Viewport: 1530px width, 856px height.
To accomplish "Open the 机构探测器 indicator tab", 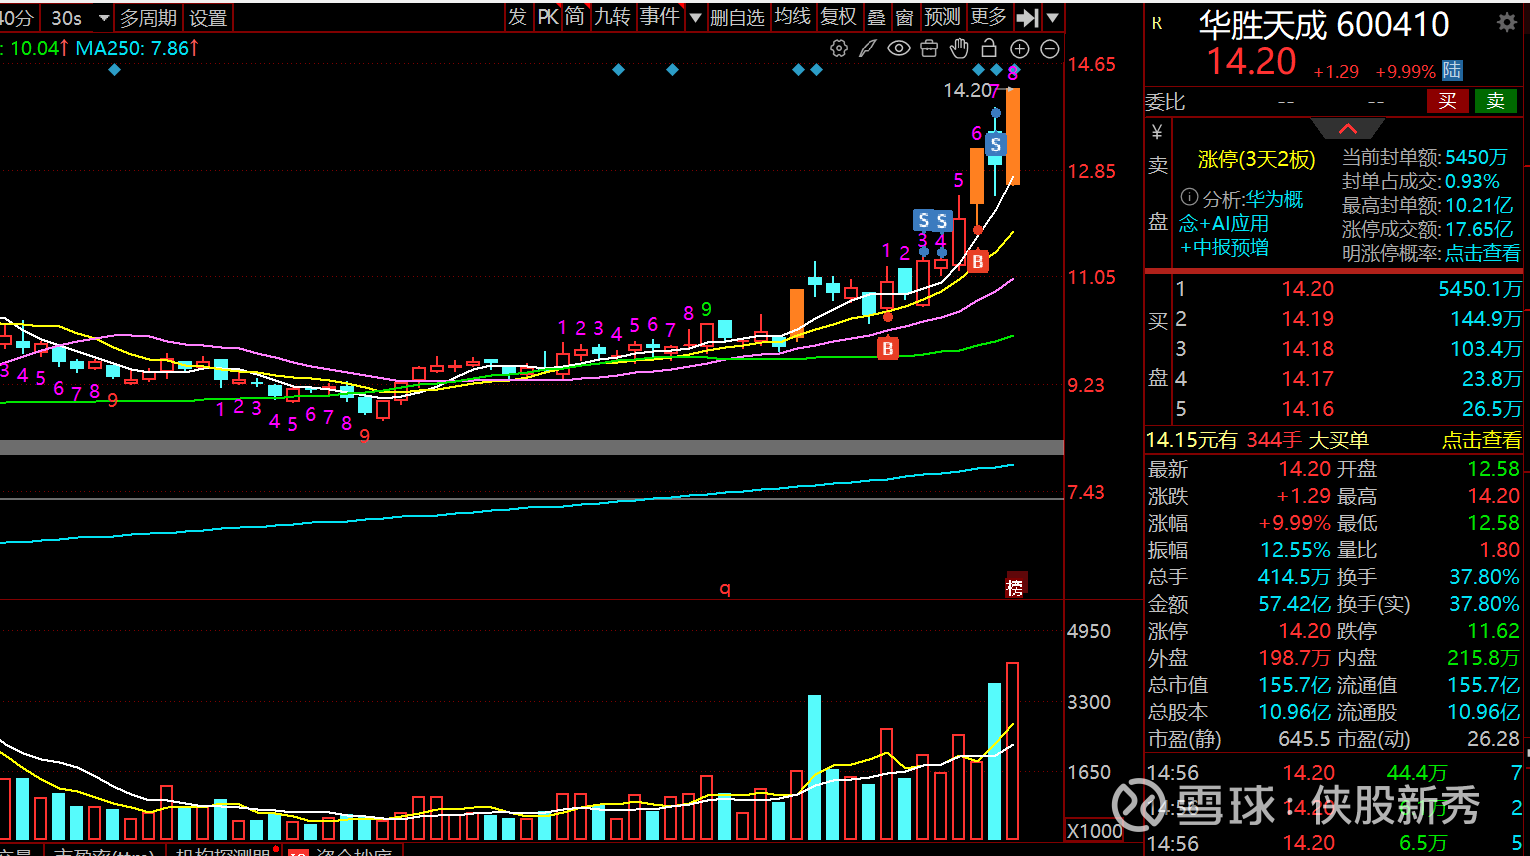I will [x=223, y=851].
